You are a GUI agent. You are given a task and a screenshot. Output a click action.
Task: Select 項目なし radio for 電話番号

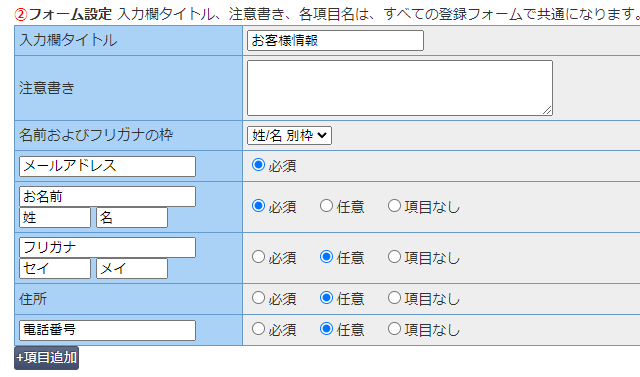pos(394,328)
